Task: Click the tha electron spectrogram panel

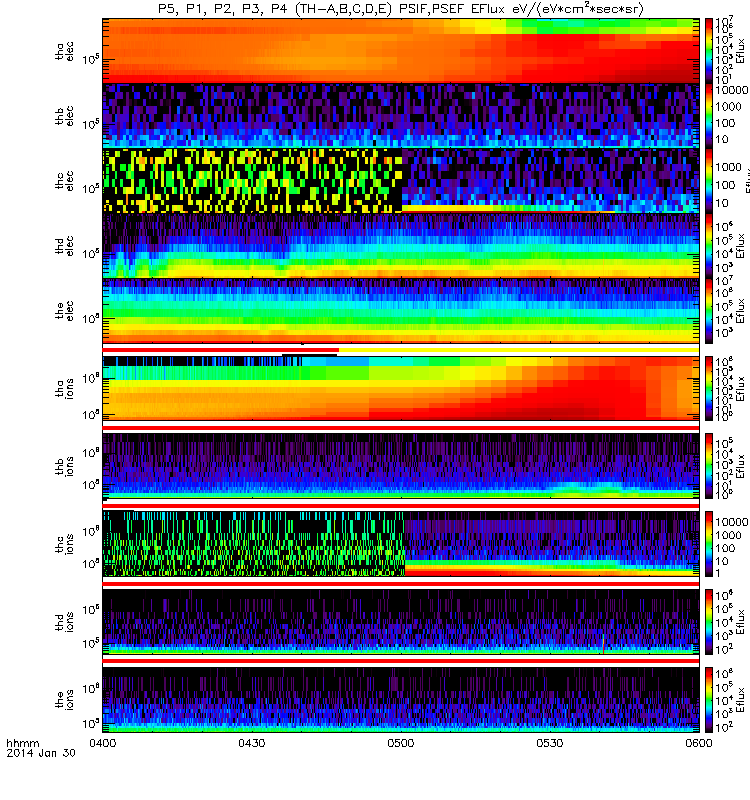Action: click(401, 51)
